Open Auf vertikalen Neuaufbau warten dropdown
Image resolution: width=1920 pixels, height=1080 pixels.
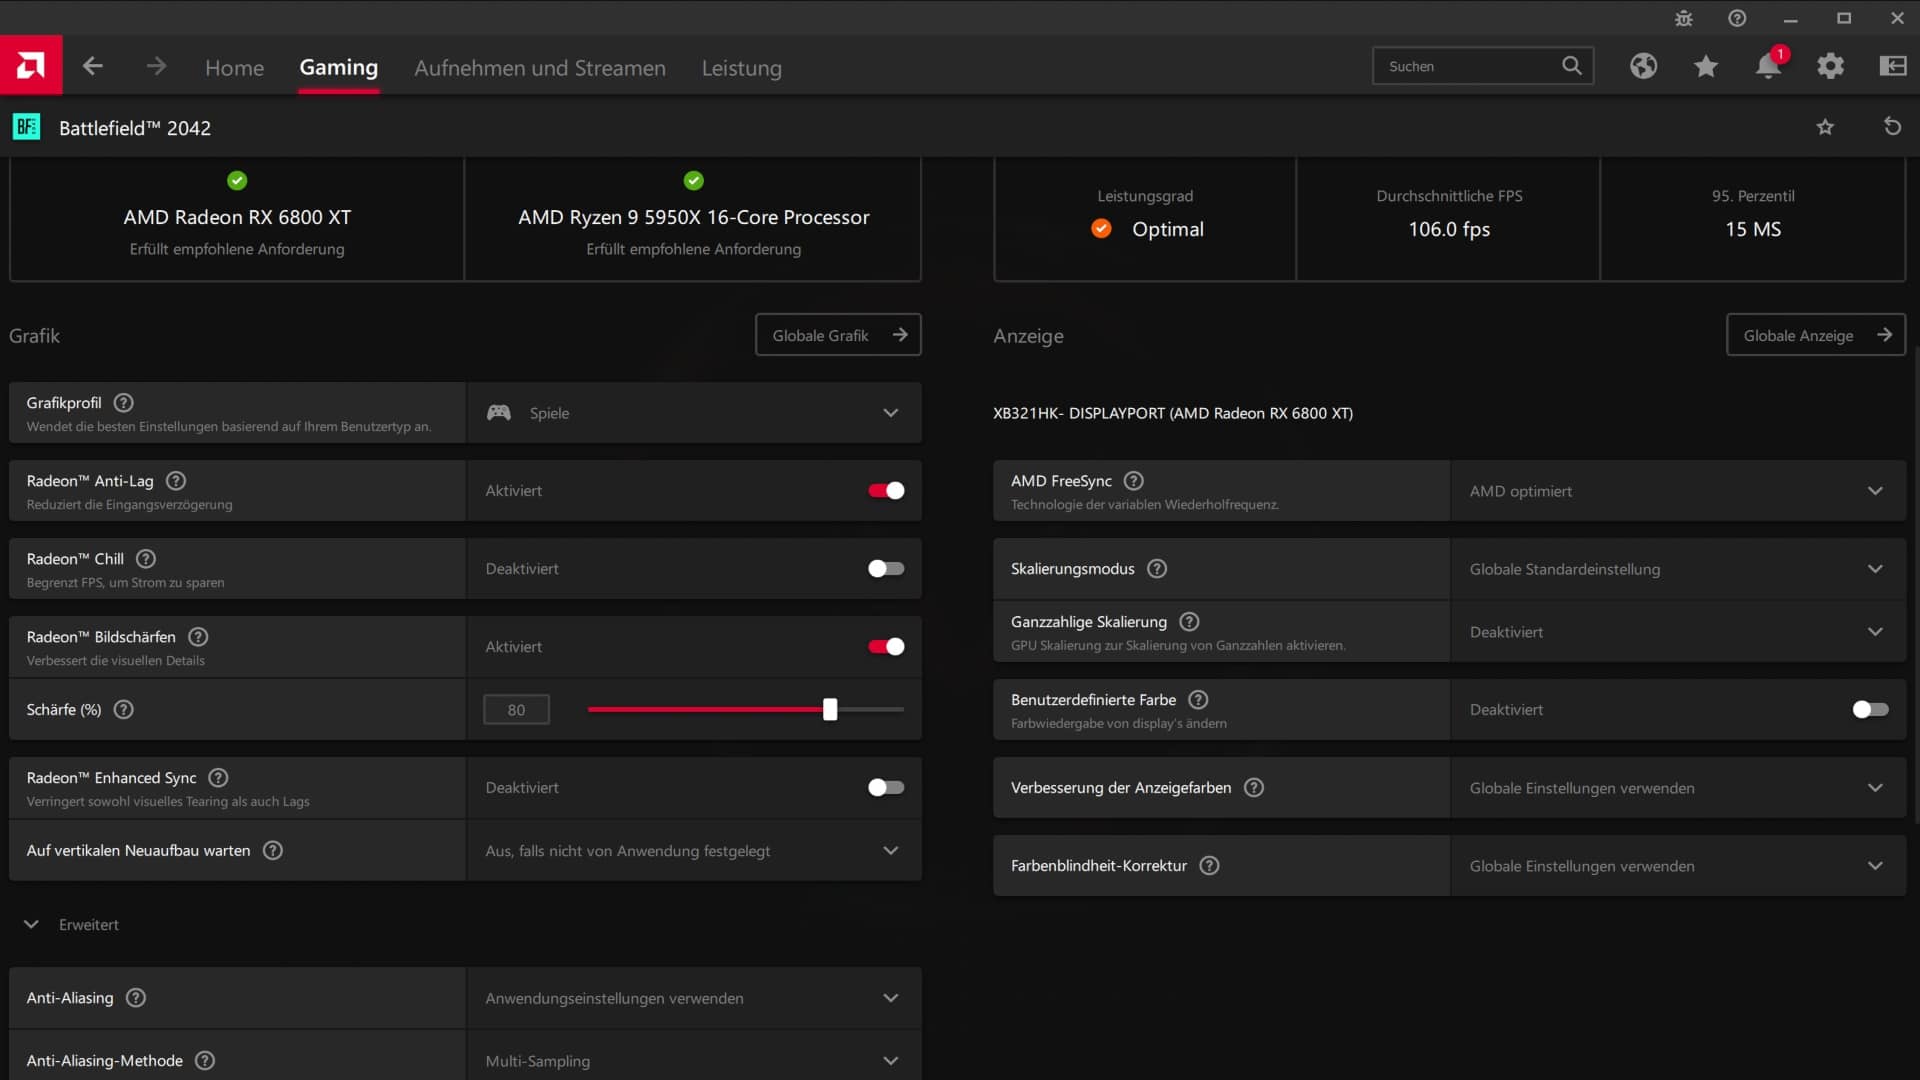point(694,850)
